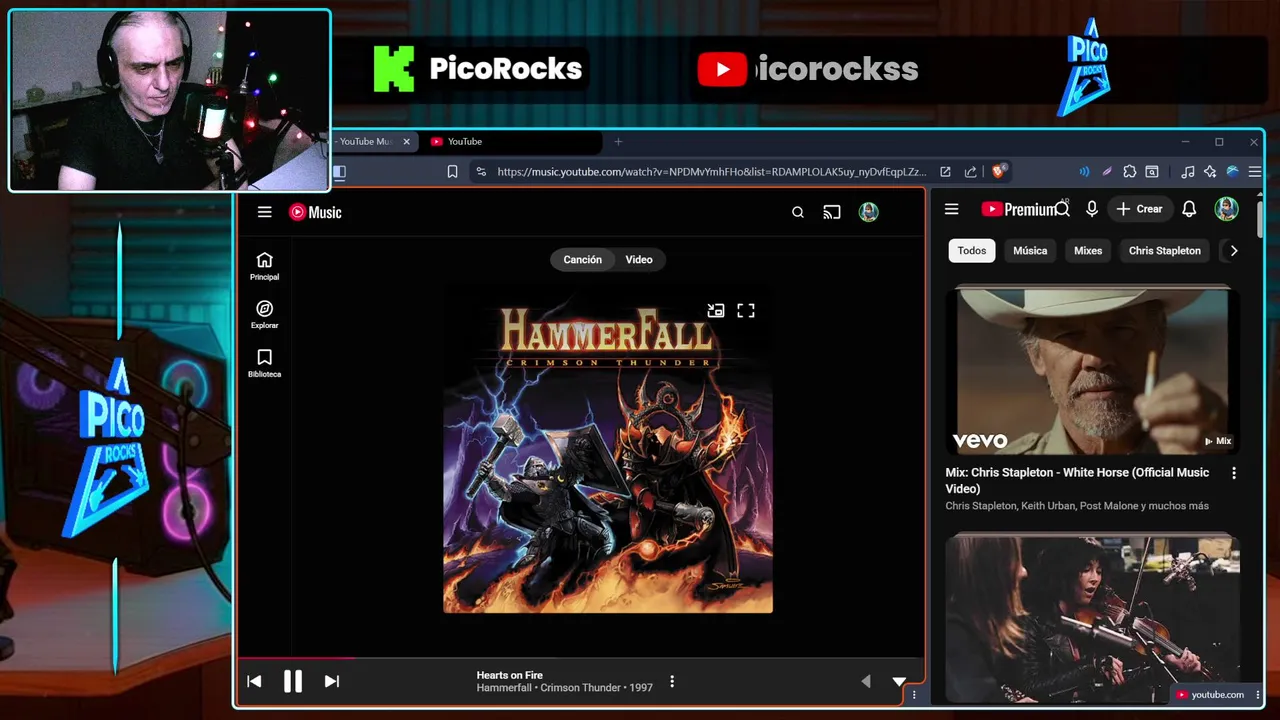Close the YouTube Music tab
1280x720 pixels.
[406, 142]
